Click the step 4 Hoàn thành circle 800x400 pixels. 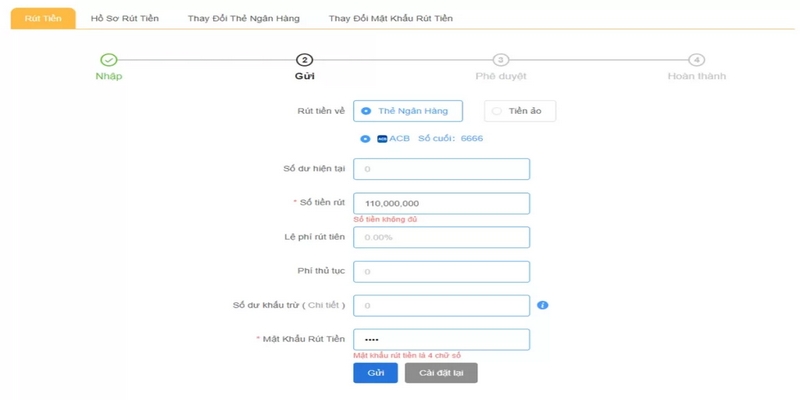tap(696, 60)
